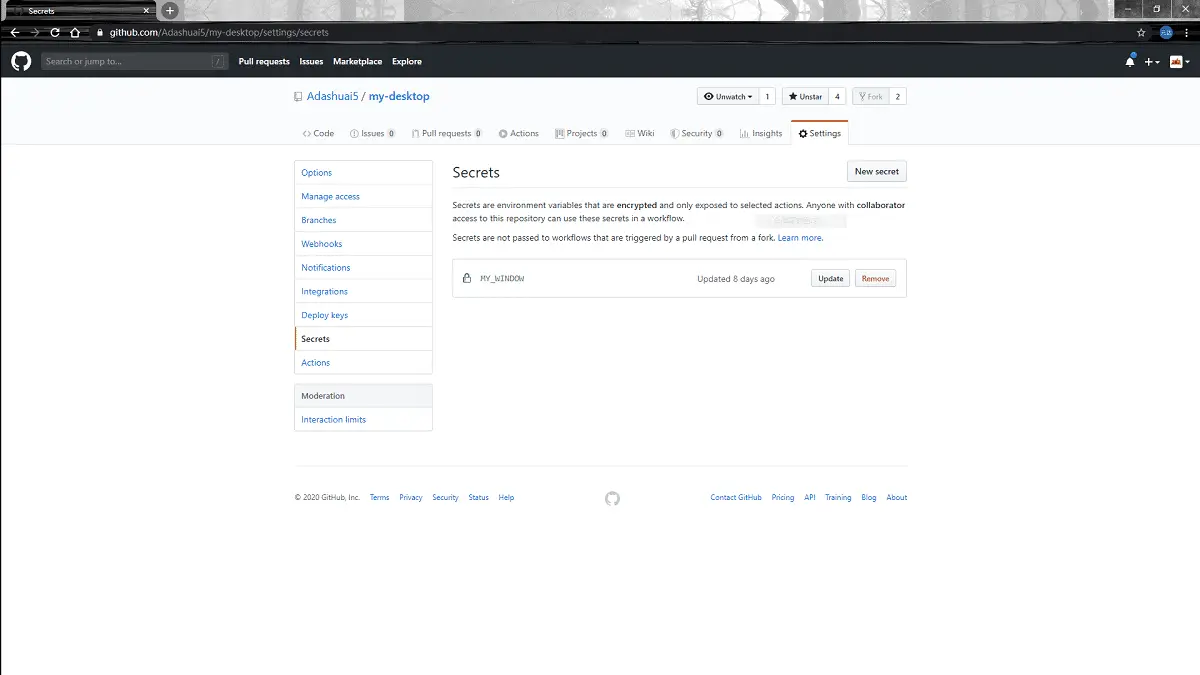The image size is (1200, 675).
Task: Open the Terms footer link
Action: tap(379, 498)
